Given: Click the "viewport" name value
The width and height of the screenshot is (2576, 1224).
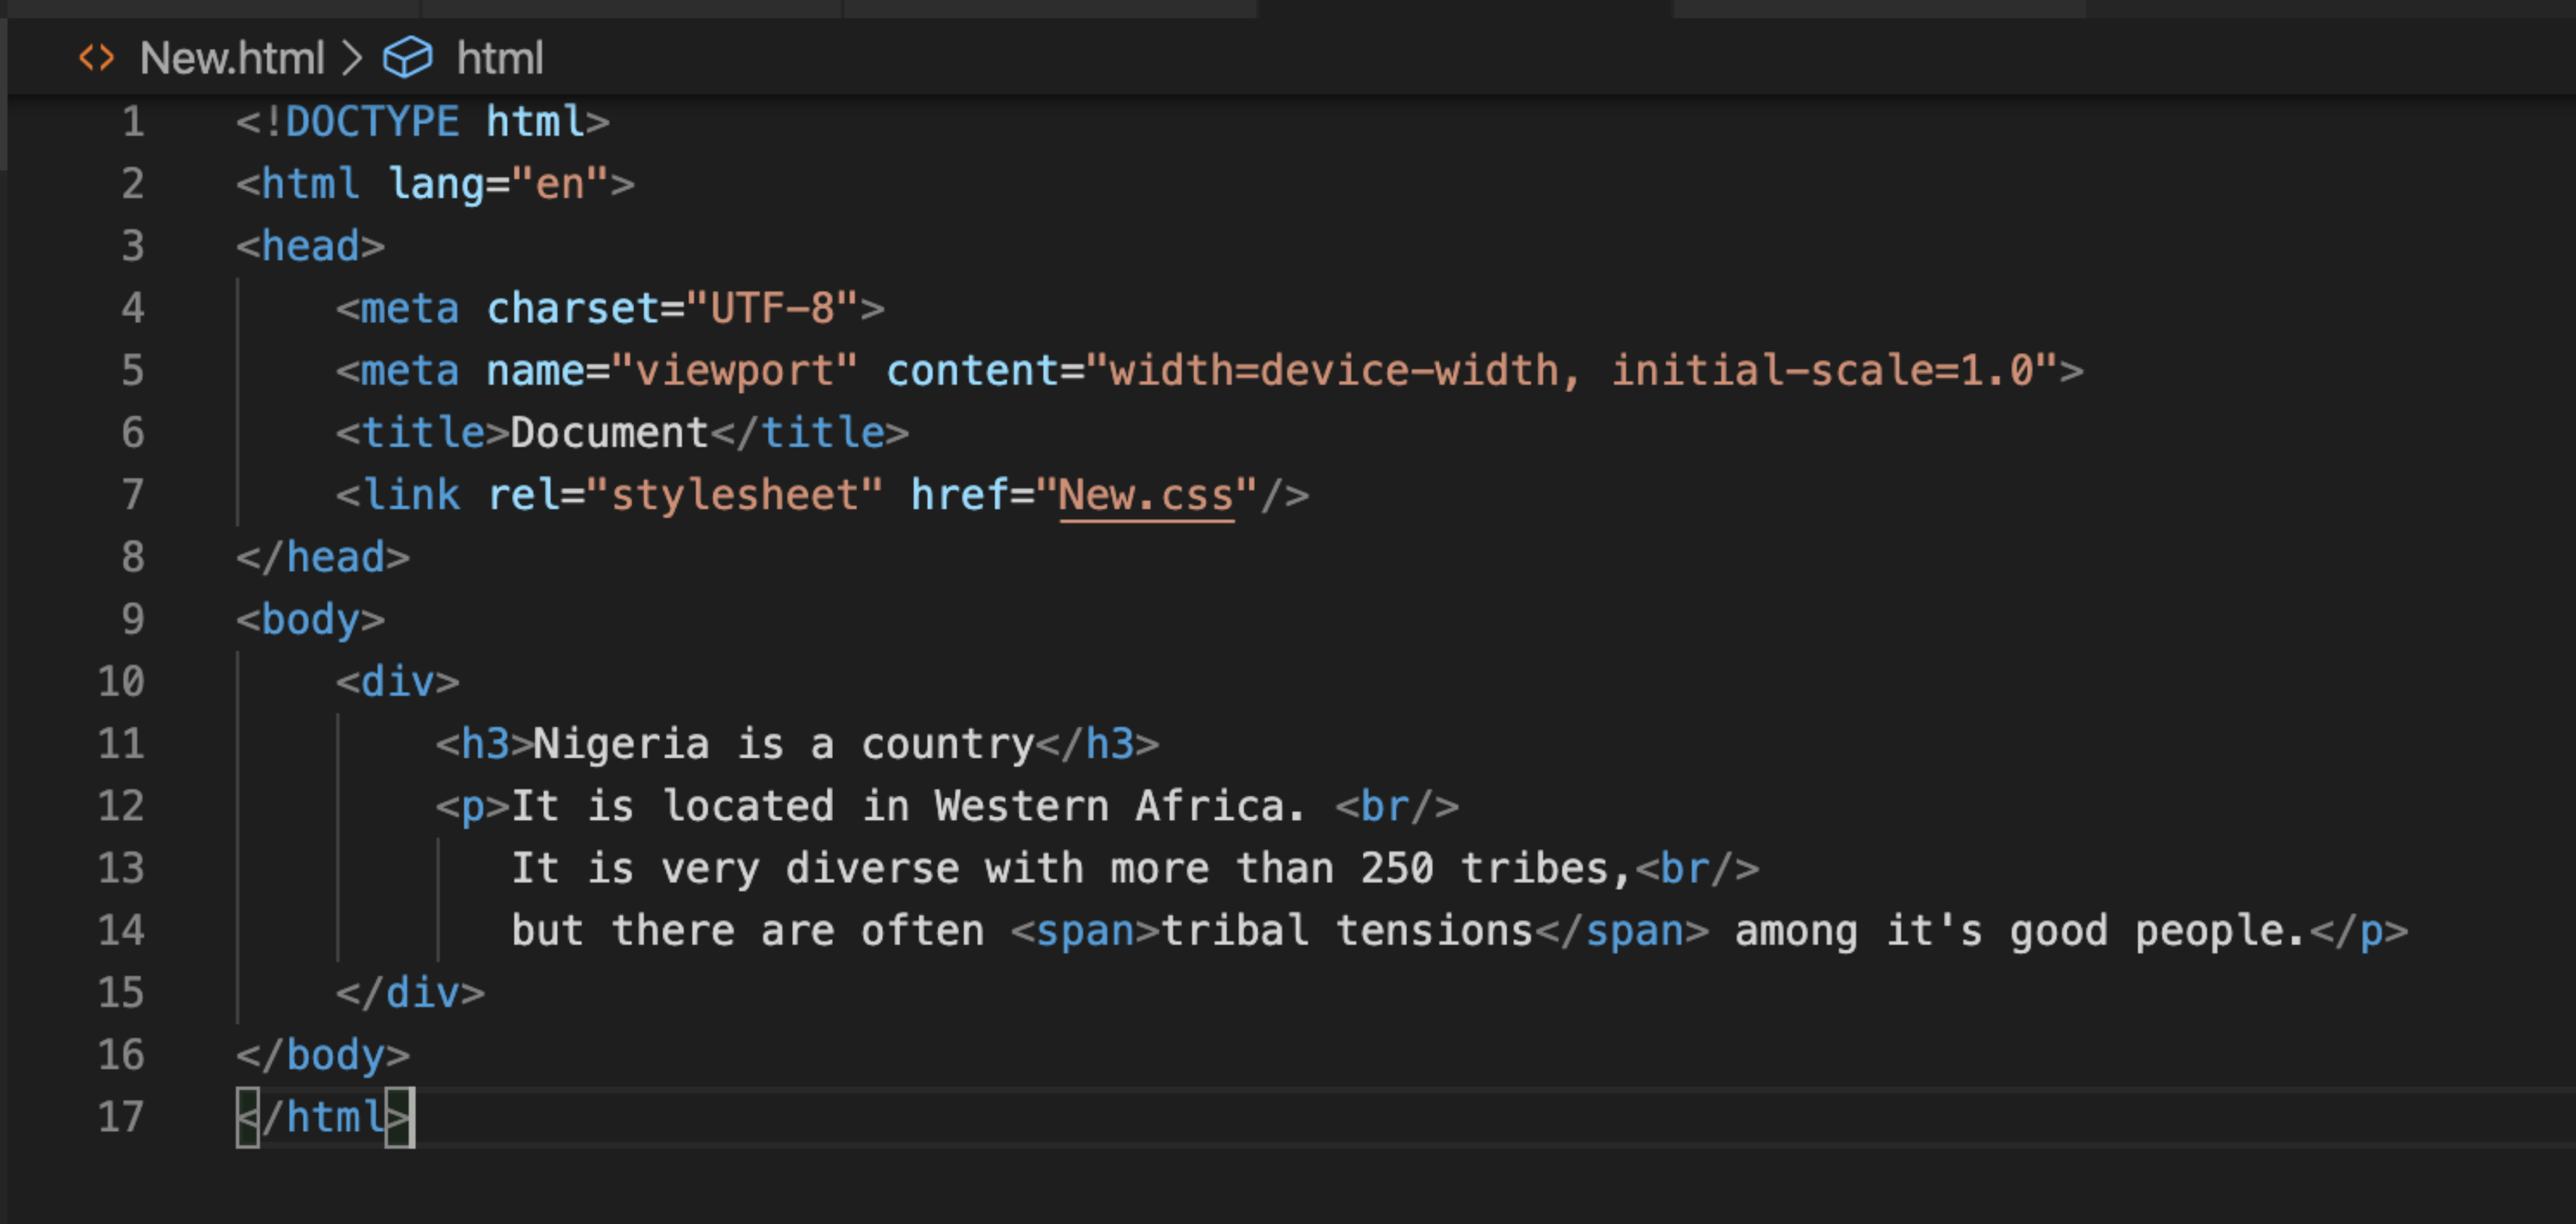Looking at the screenshot, I should pos(734,371).
